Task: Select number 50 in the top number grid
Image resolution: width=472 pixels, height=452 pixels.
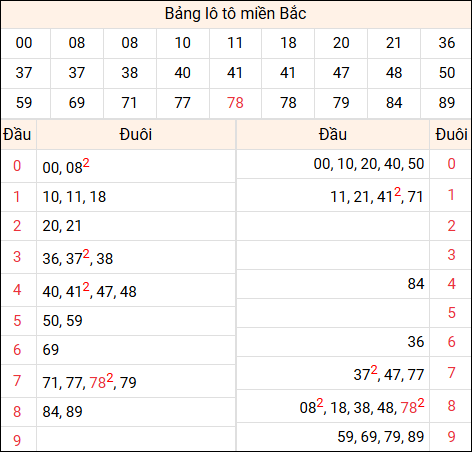Action: (447, 73)
